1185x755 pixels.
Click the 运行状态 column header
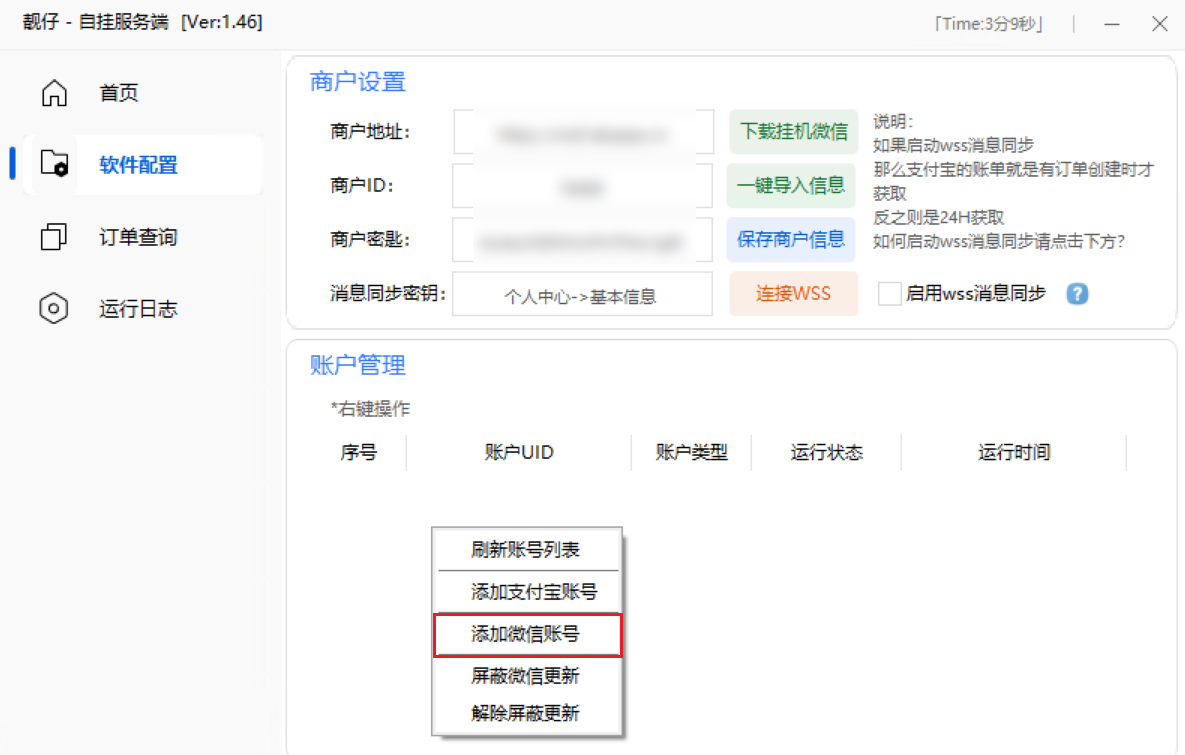click(x=826, y=453)
